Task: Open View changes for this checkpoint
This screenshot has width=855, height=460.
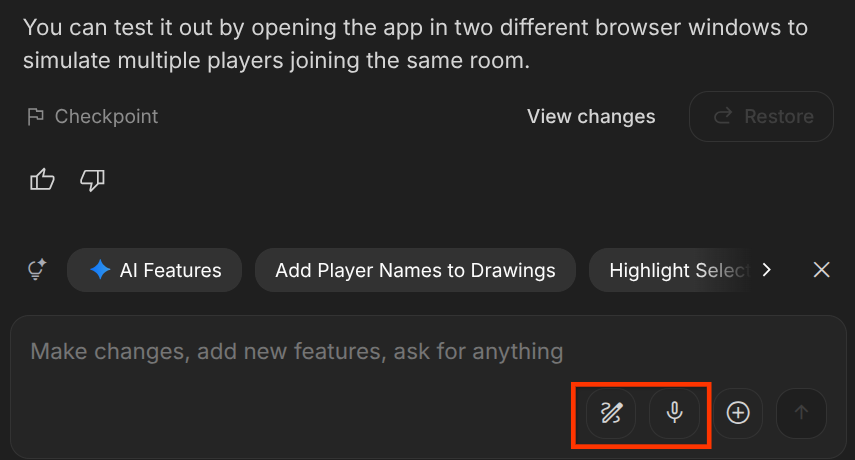Action: coord(591,117)
